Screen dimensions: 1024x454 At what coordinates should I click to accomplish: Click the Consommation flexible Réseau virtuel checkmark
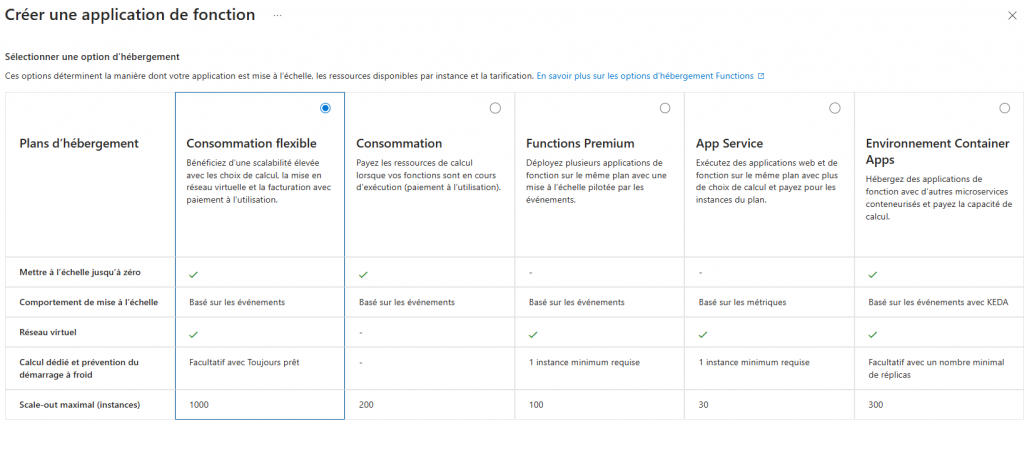[x=193, y=334]
